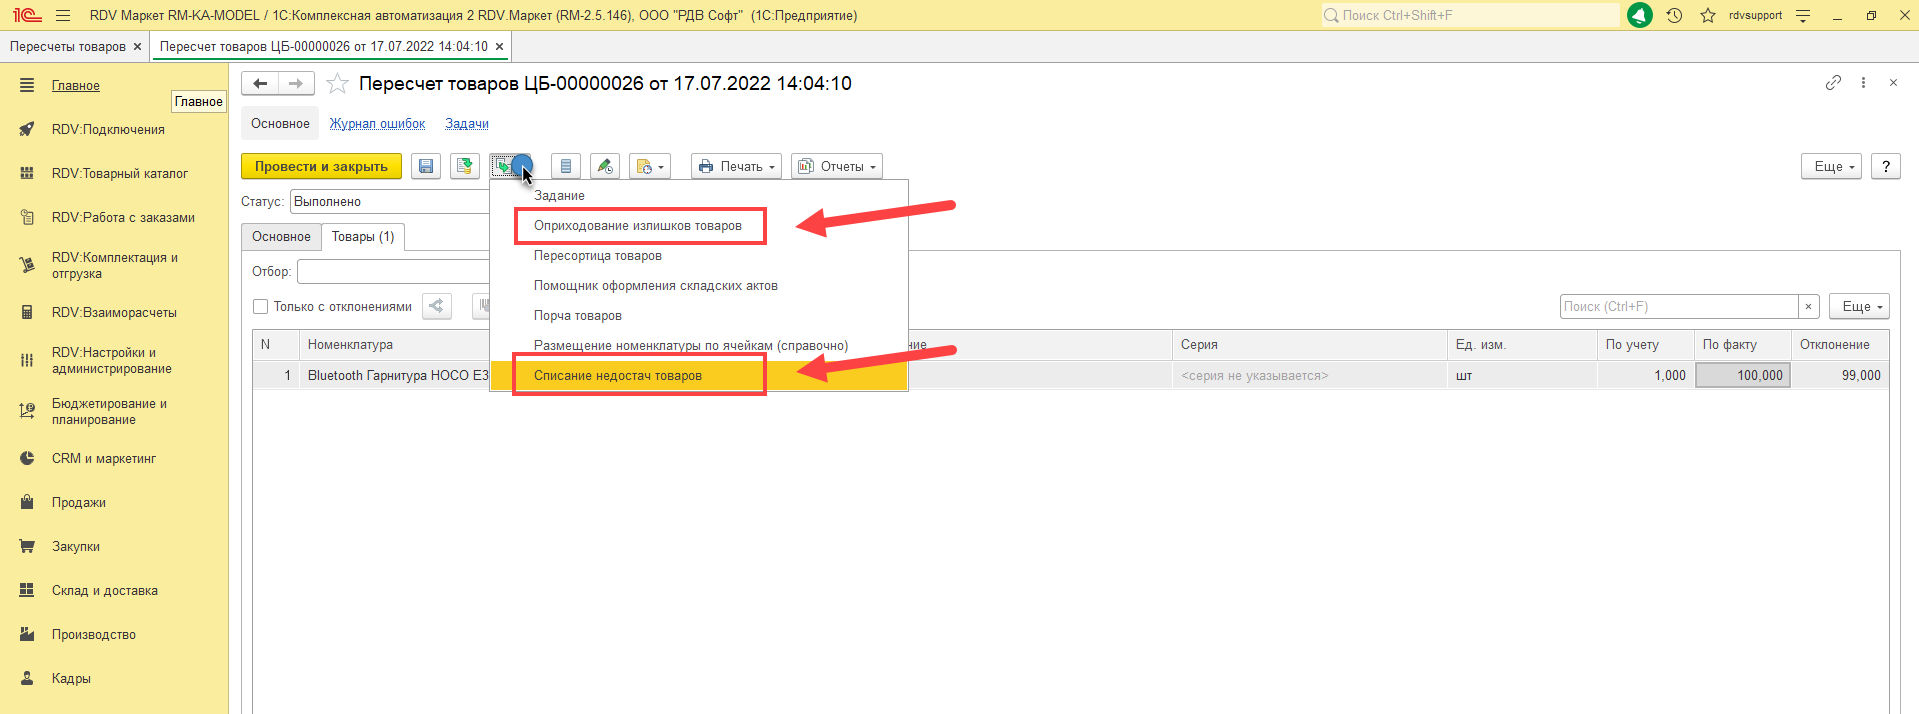Toggle Только с отклонениями checkbox

tap(261, 307)
